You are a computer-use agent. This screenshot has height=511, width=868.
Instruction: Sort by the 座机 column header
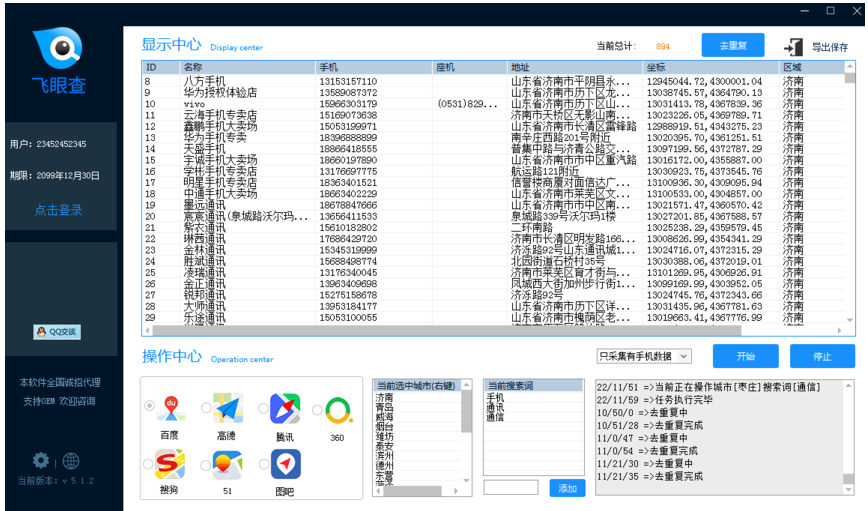(469, 67)
